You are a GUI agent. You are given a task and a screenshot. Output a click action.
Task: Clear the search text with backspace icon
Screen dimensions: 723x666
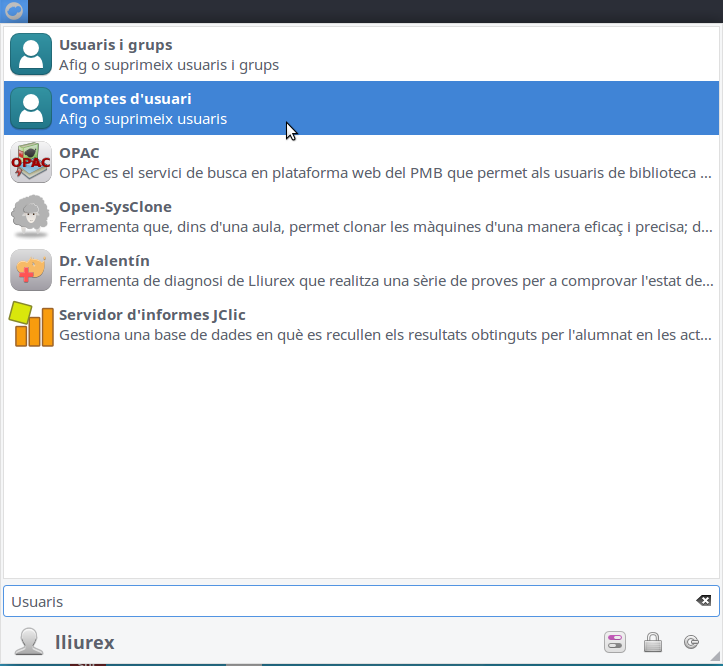703,601
